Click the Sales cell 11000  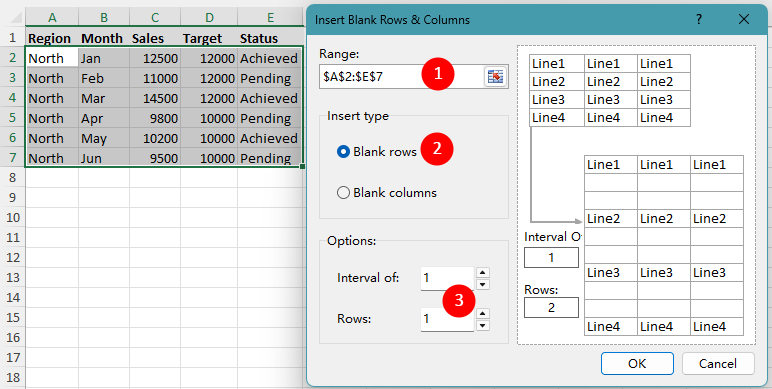coord(155,78)
